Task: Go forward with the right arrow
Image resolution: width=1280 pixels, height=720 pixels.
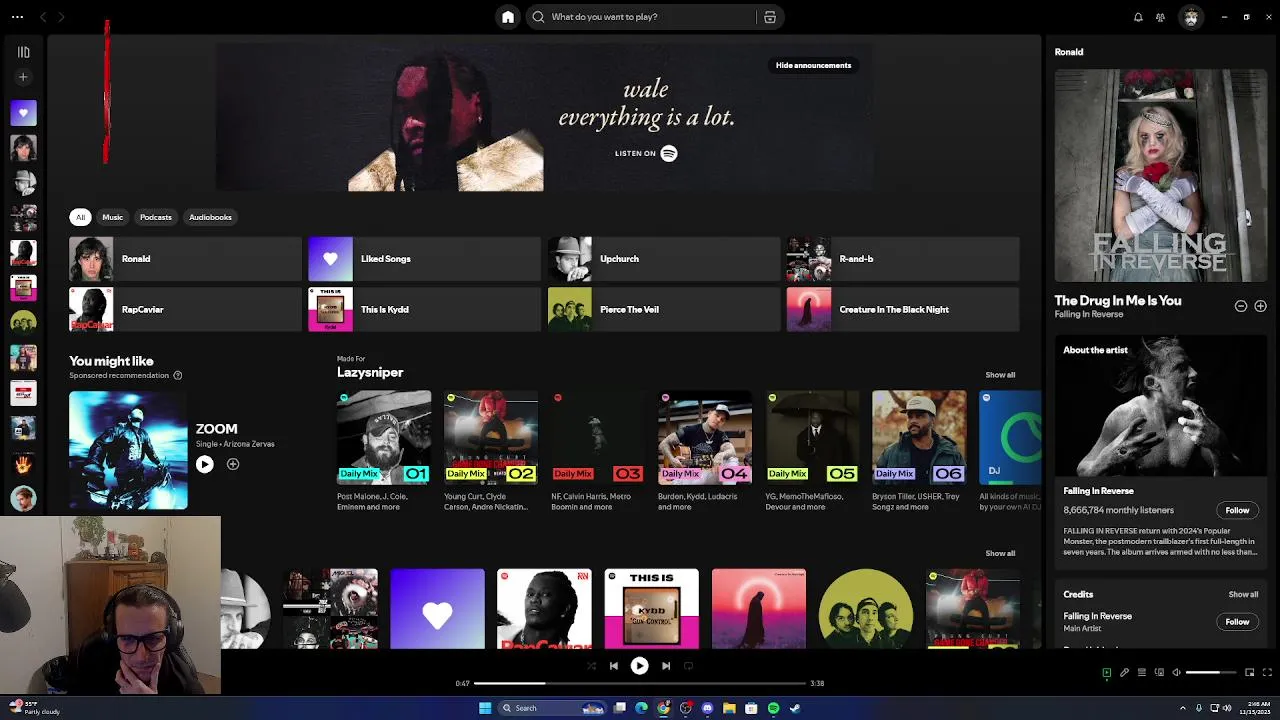Action: [61, 17]
